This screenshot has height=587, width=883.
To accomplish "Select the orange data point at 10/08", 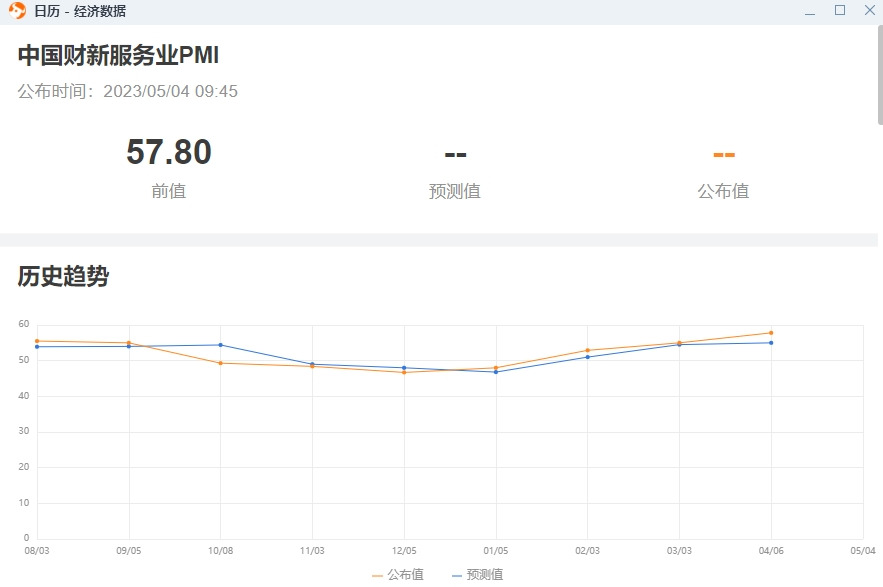I will point(220,363).
